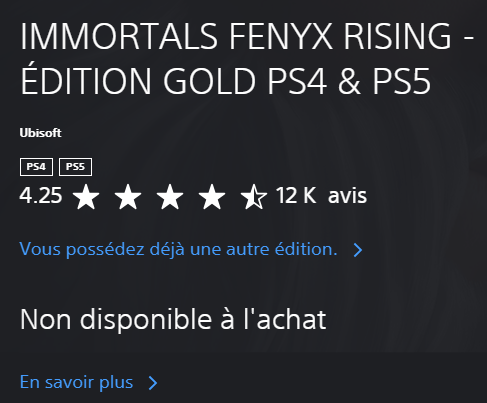
Task: Click chevron next to 'En savoir plus'
Action: (153, 383)
